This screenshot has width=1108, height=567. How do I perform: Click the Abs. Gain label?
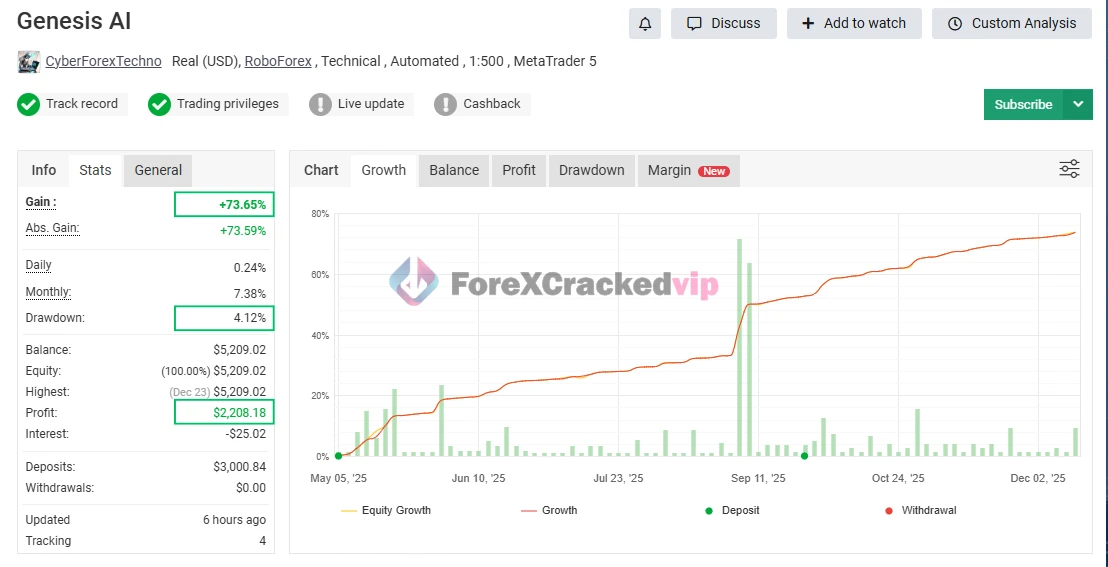pyautogui.click(x=52, y=228)
